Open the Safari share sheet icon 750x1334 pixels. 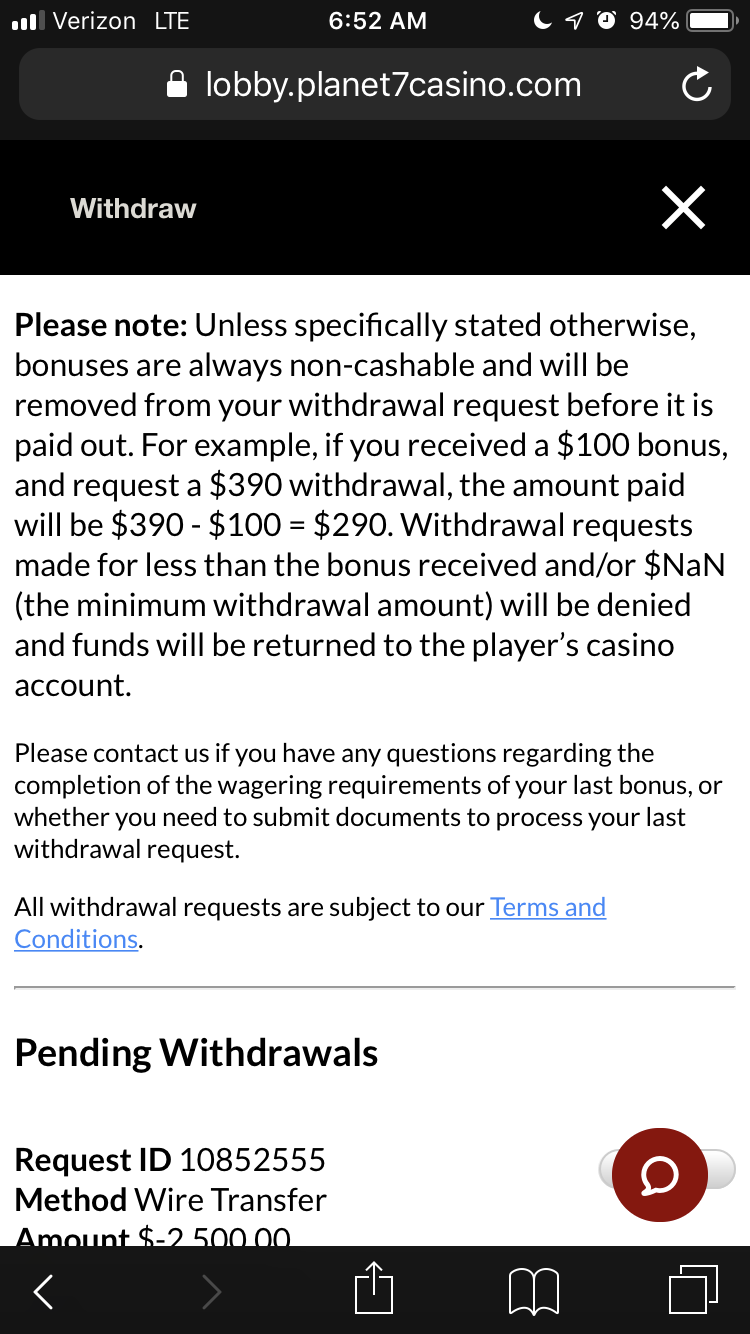(375, 1288)
